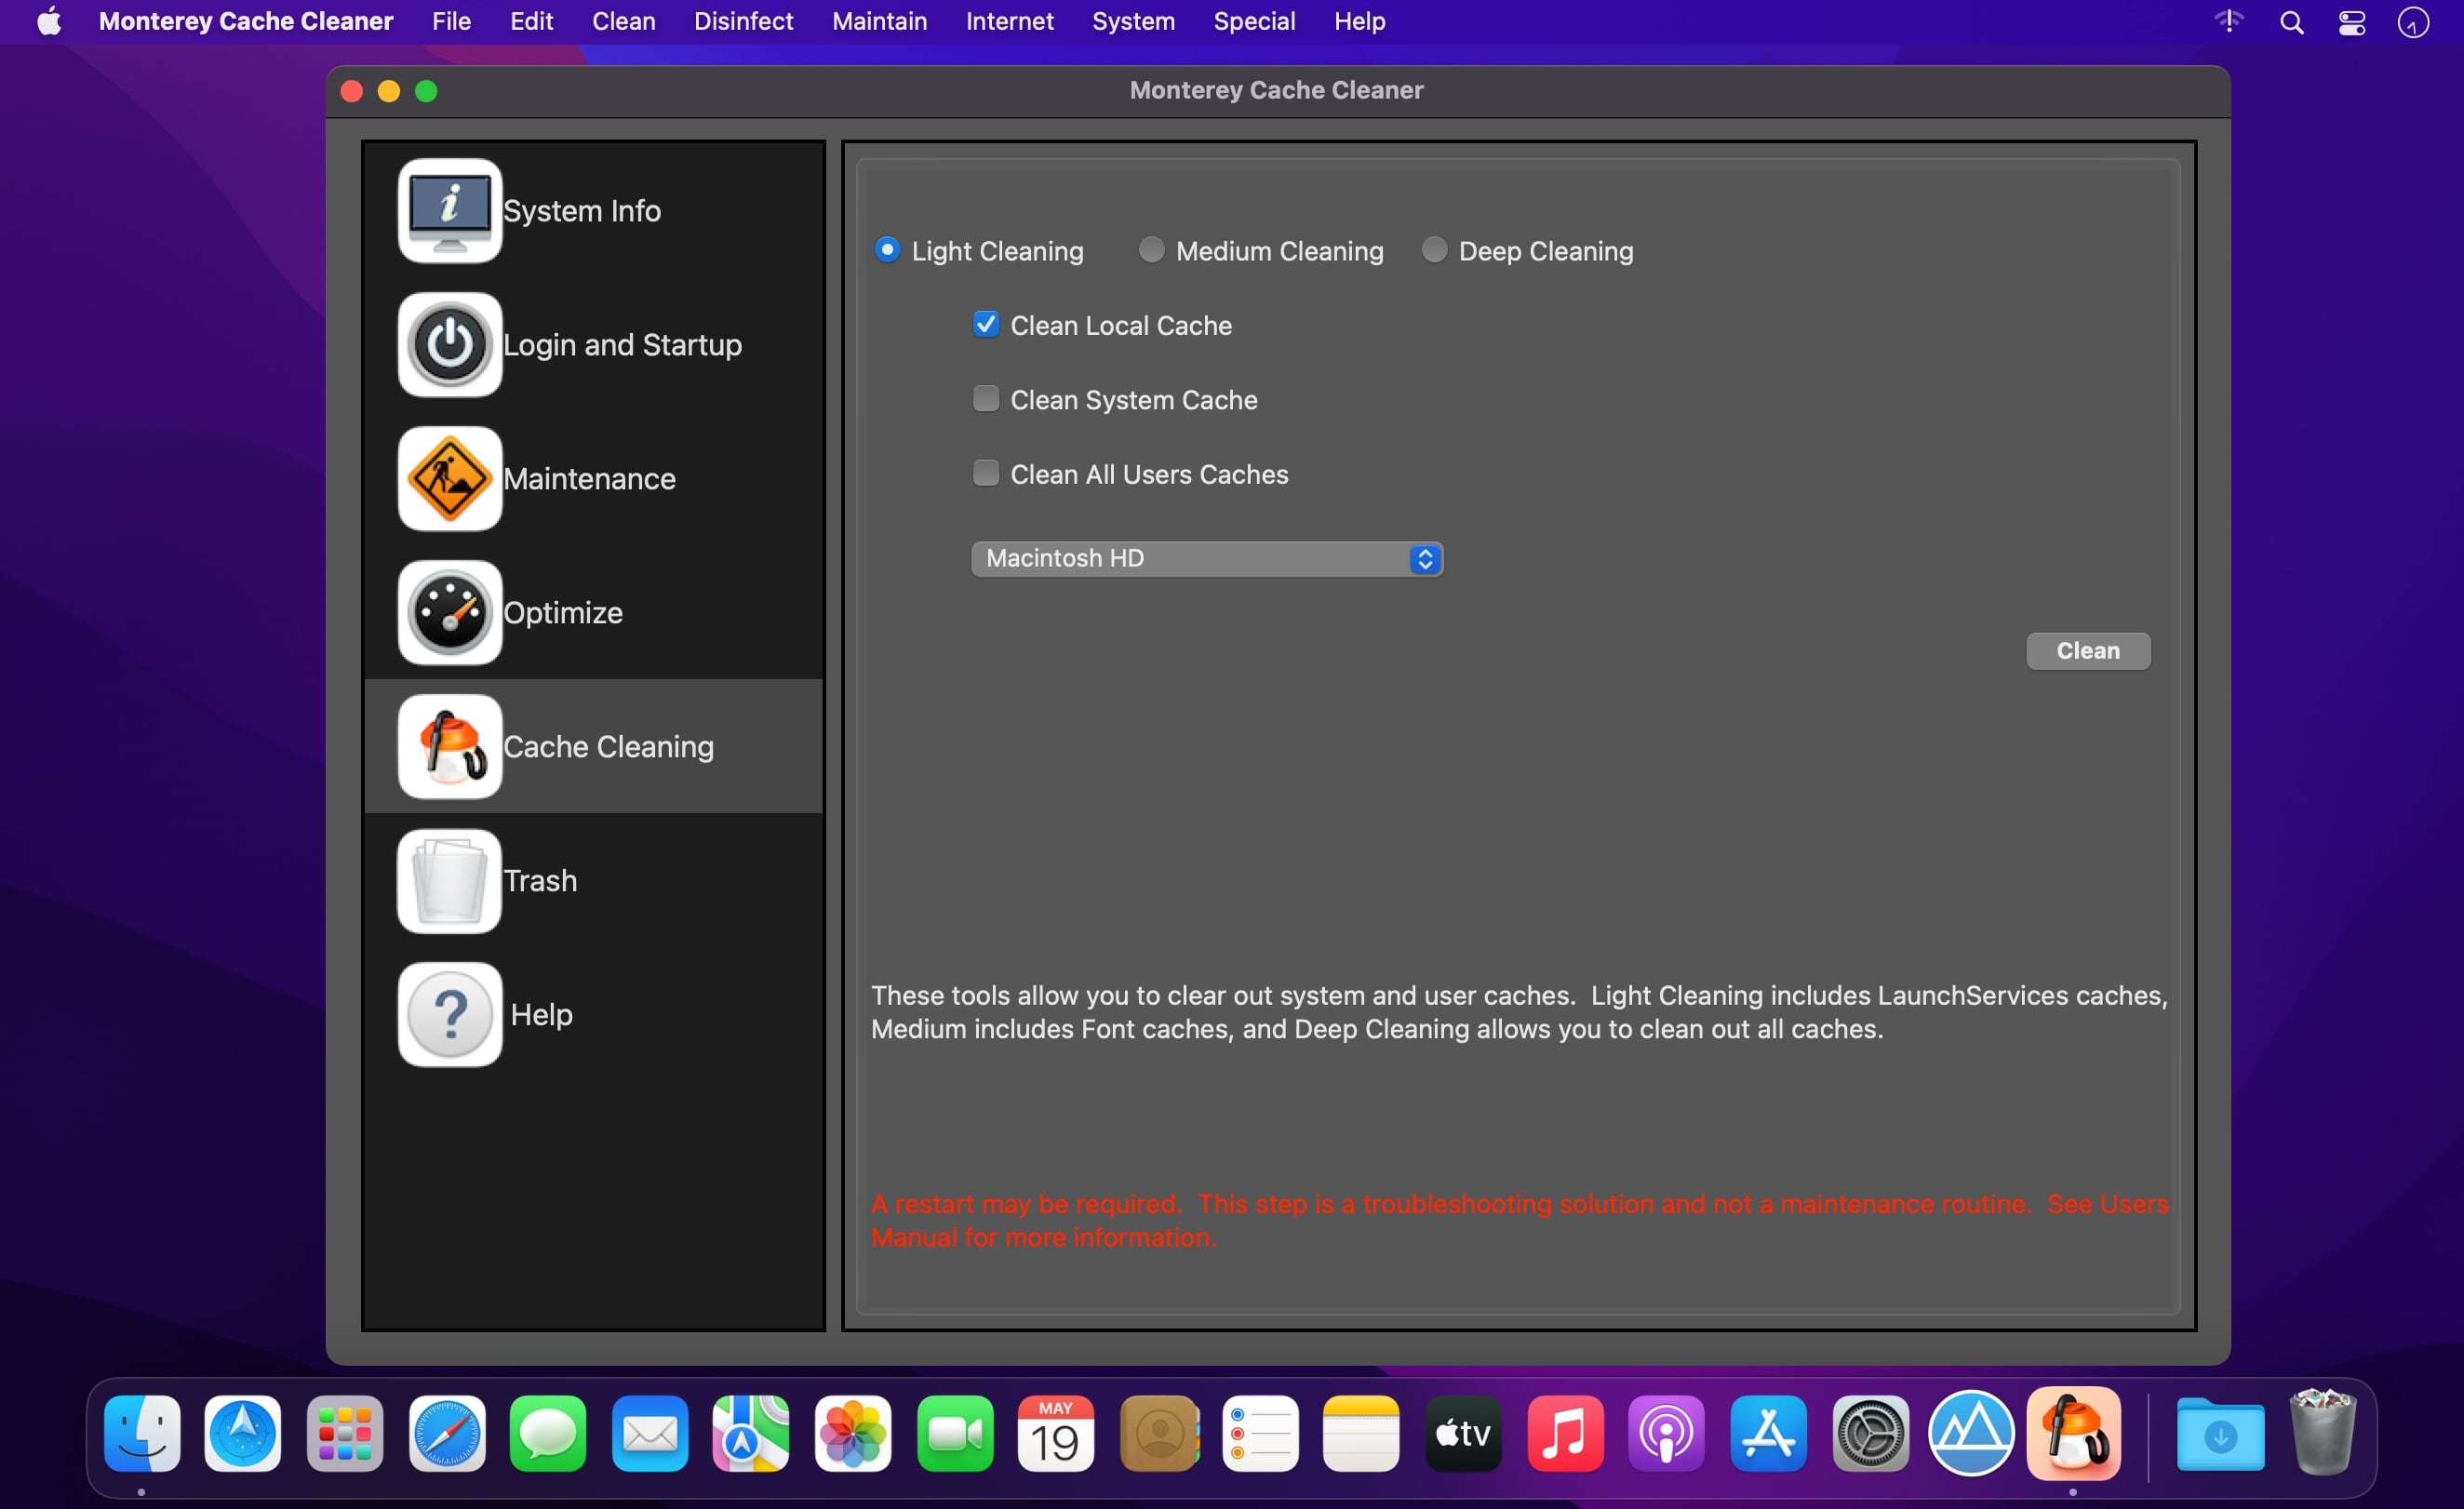2464x1509 pixels.
Task: Select the Maintenance sidebar section
Action: point(593,479)
